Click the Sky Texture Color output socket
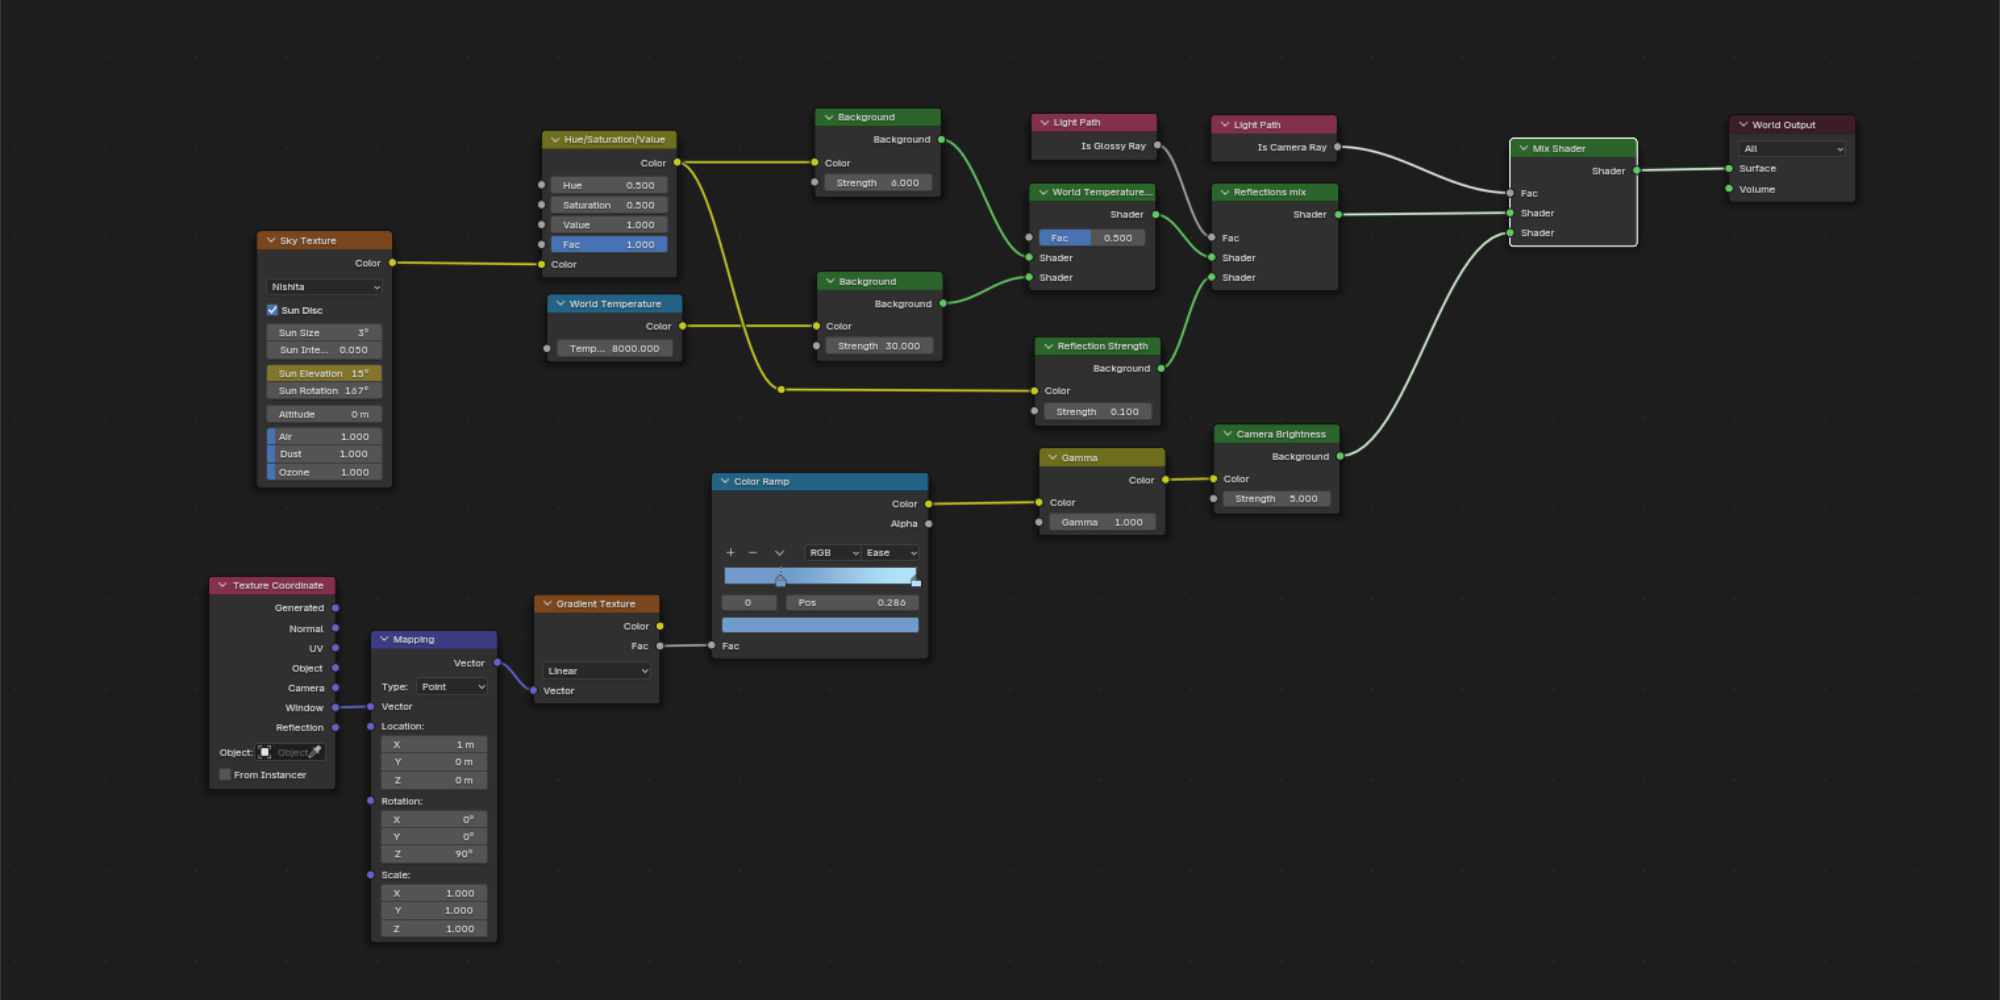This screenshot has width=2000, height=1000. (392, 263)
